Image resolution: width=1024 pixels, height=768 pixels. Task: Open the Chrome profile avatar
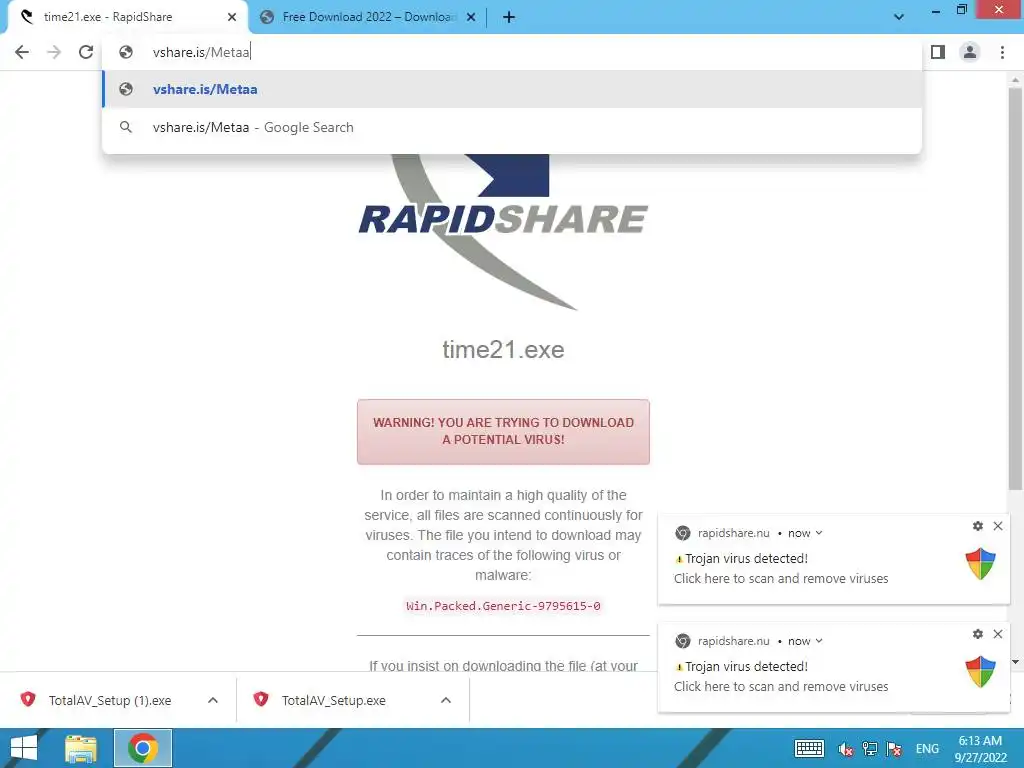[x=970, y=52]
